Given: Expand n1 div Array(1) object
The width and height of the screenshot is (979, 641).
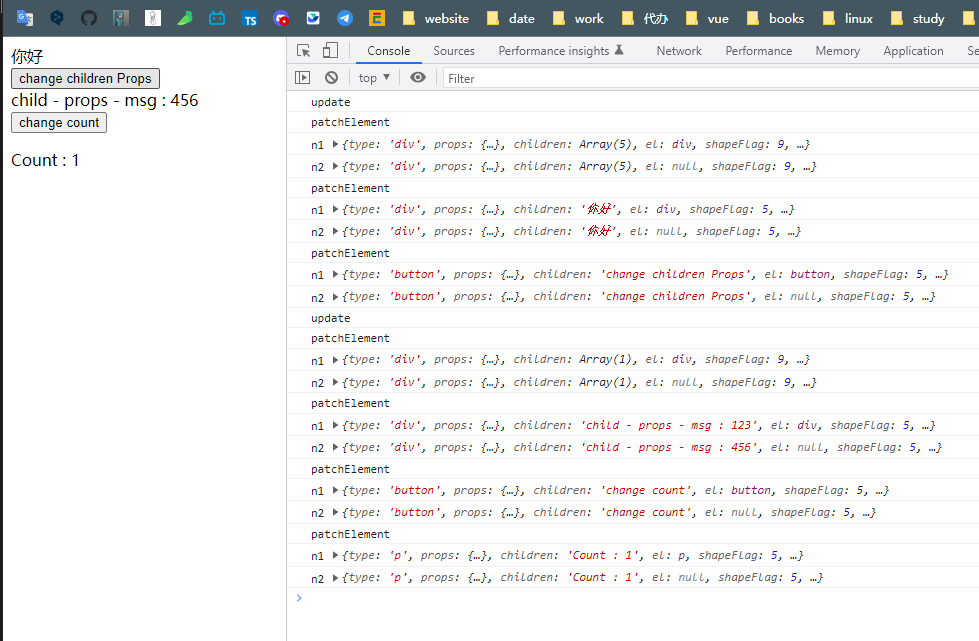Looking at the screenshot, I should pos(335,360).
